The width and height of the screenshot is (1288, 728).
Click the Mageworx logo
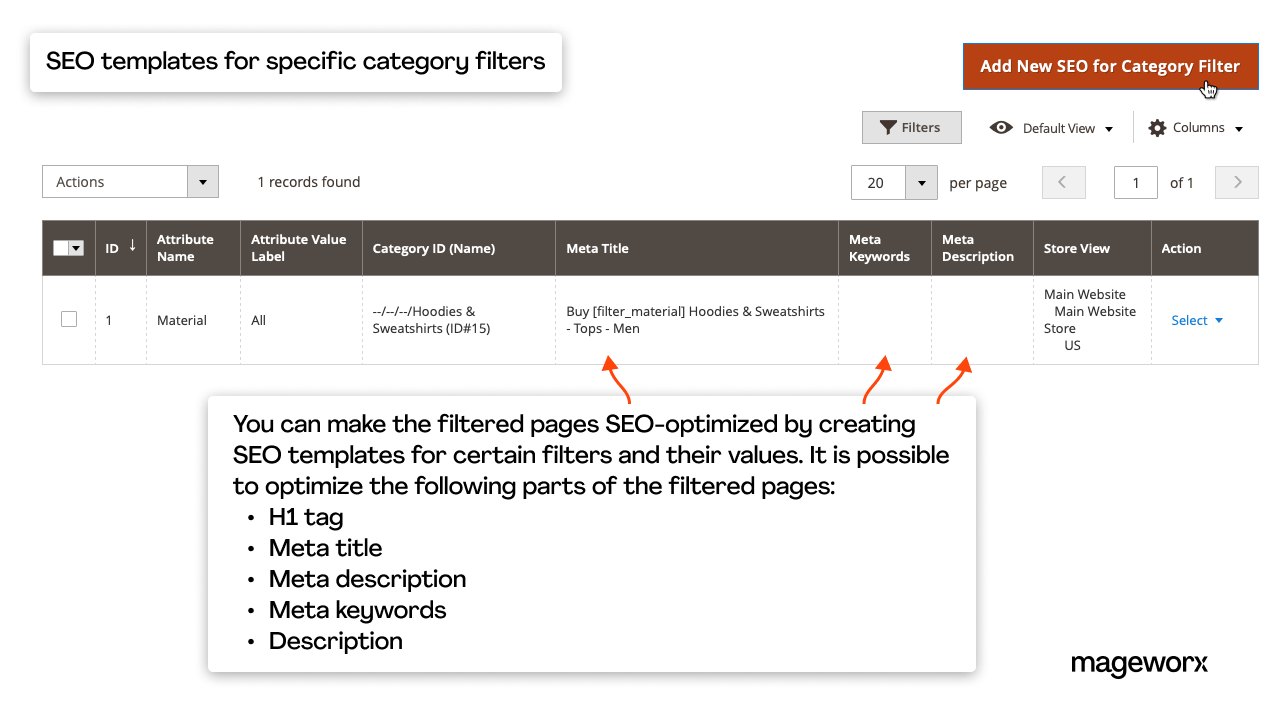point(1139,664)
